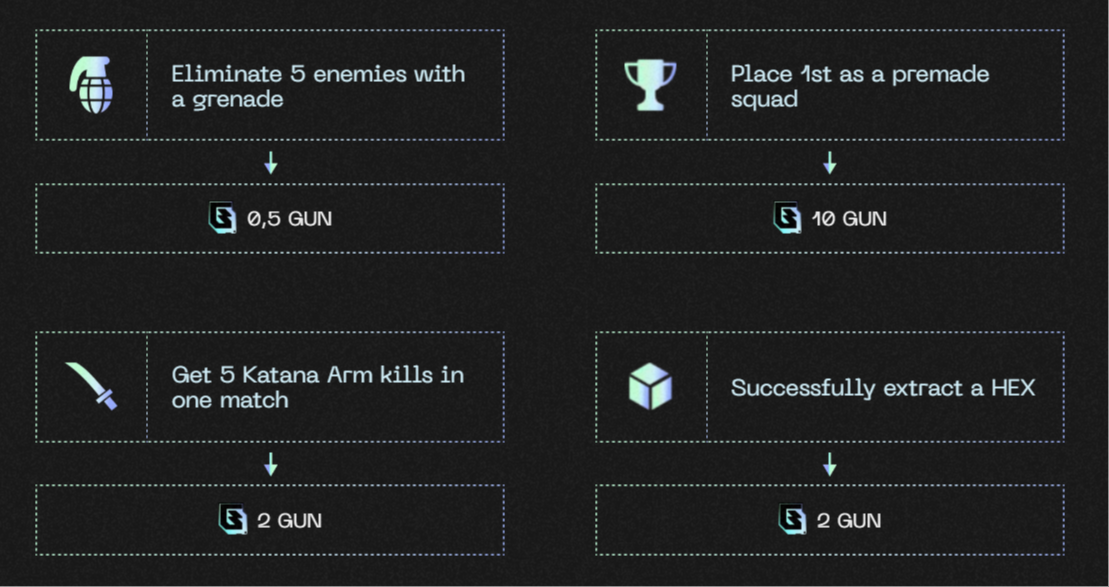This screenshot has width=1109, height=587.
Task: Click the arrow below the grenade quest
Action: [270, 163]
